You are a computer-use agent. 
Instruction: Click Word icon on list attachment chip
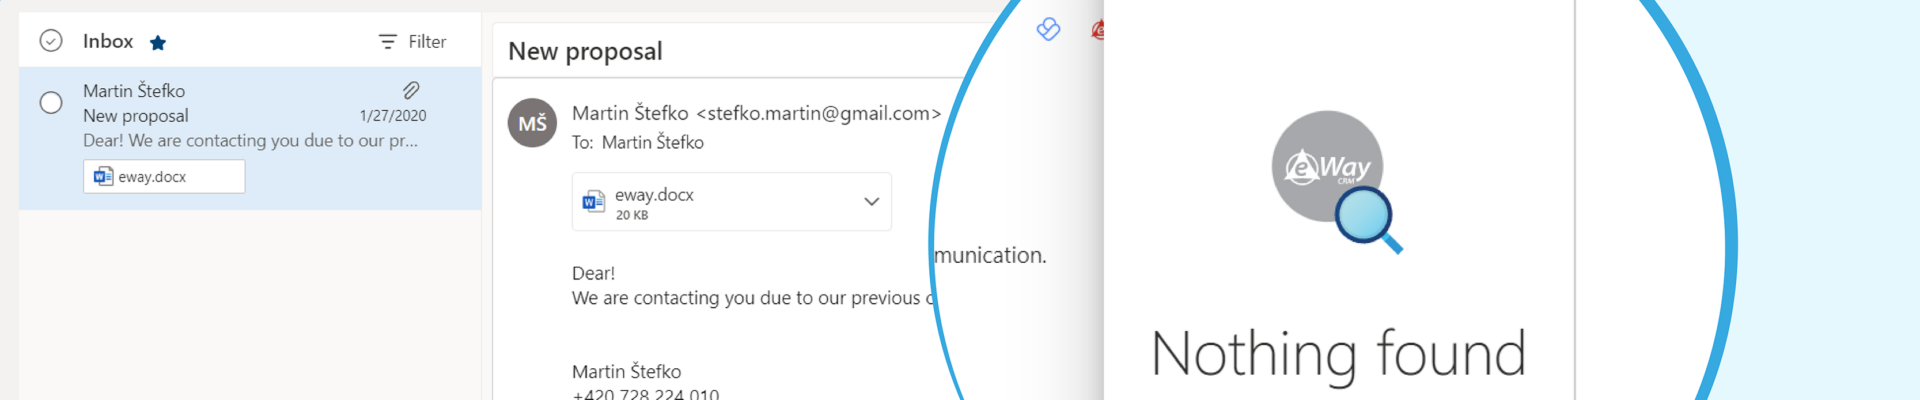point(103,176)
